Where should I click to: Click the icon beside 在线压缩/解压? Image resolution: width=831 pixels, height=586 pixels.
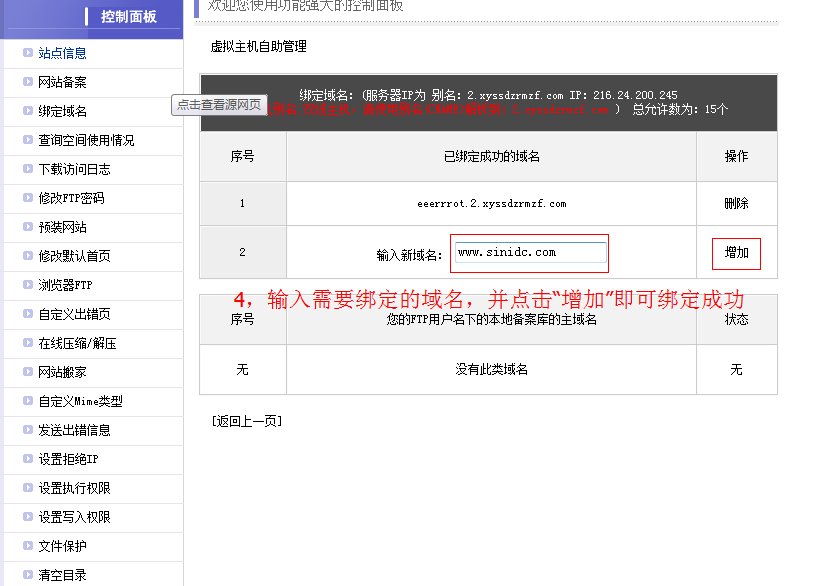pos(26,343)
